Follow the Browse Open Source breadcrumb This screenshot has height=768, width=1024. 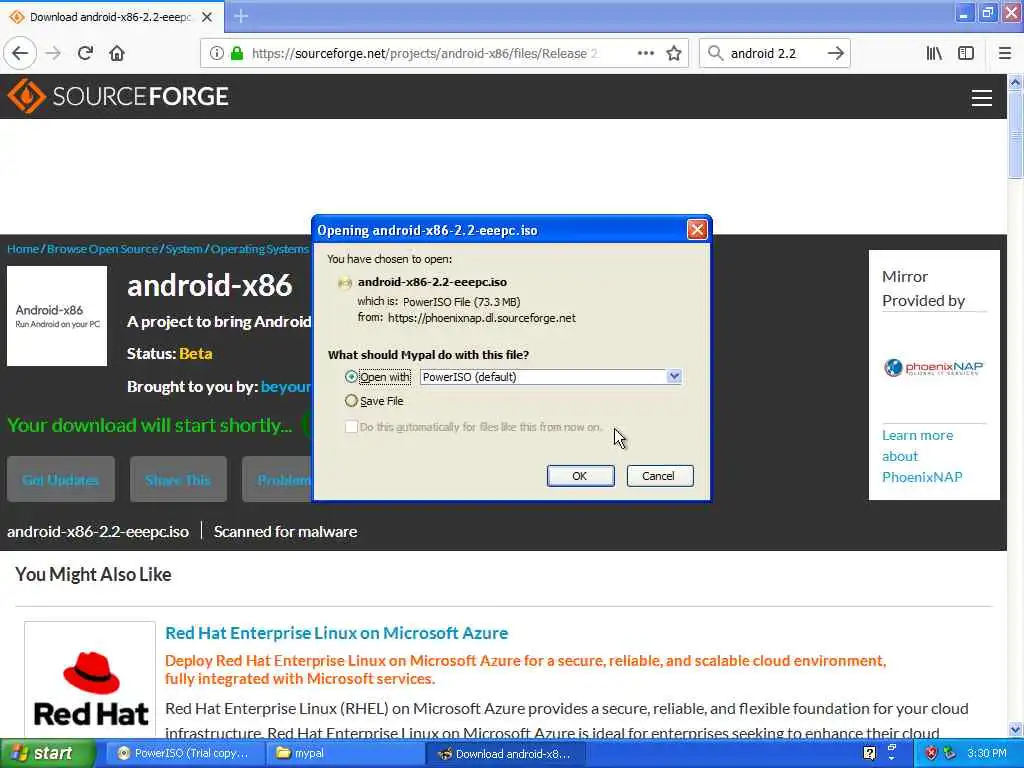(103, 249)
